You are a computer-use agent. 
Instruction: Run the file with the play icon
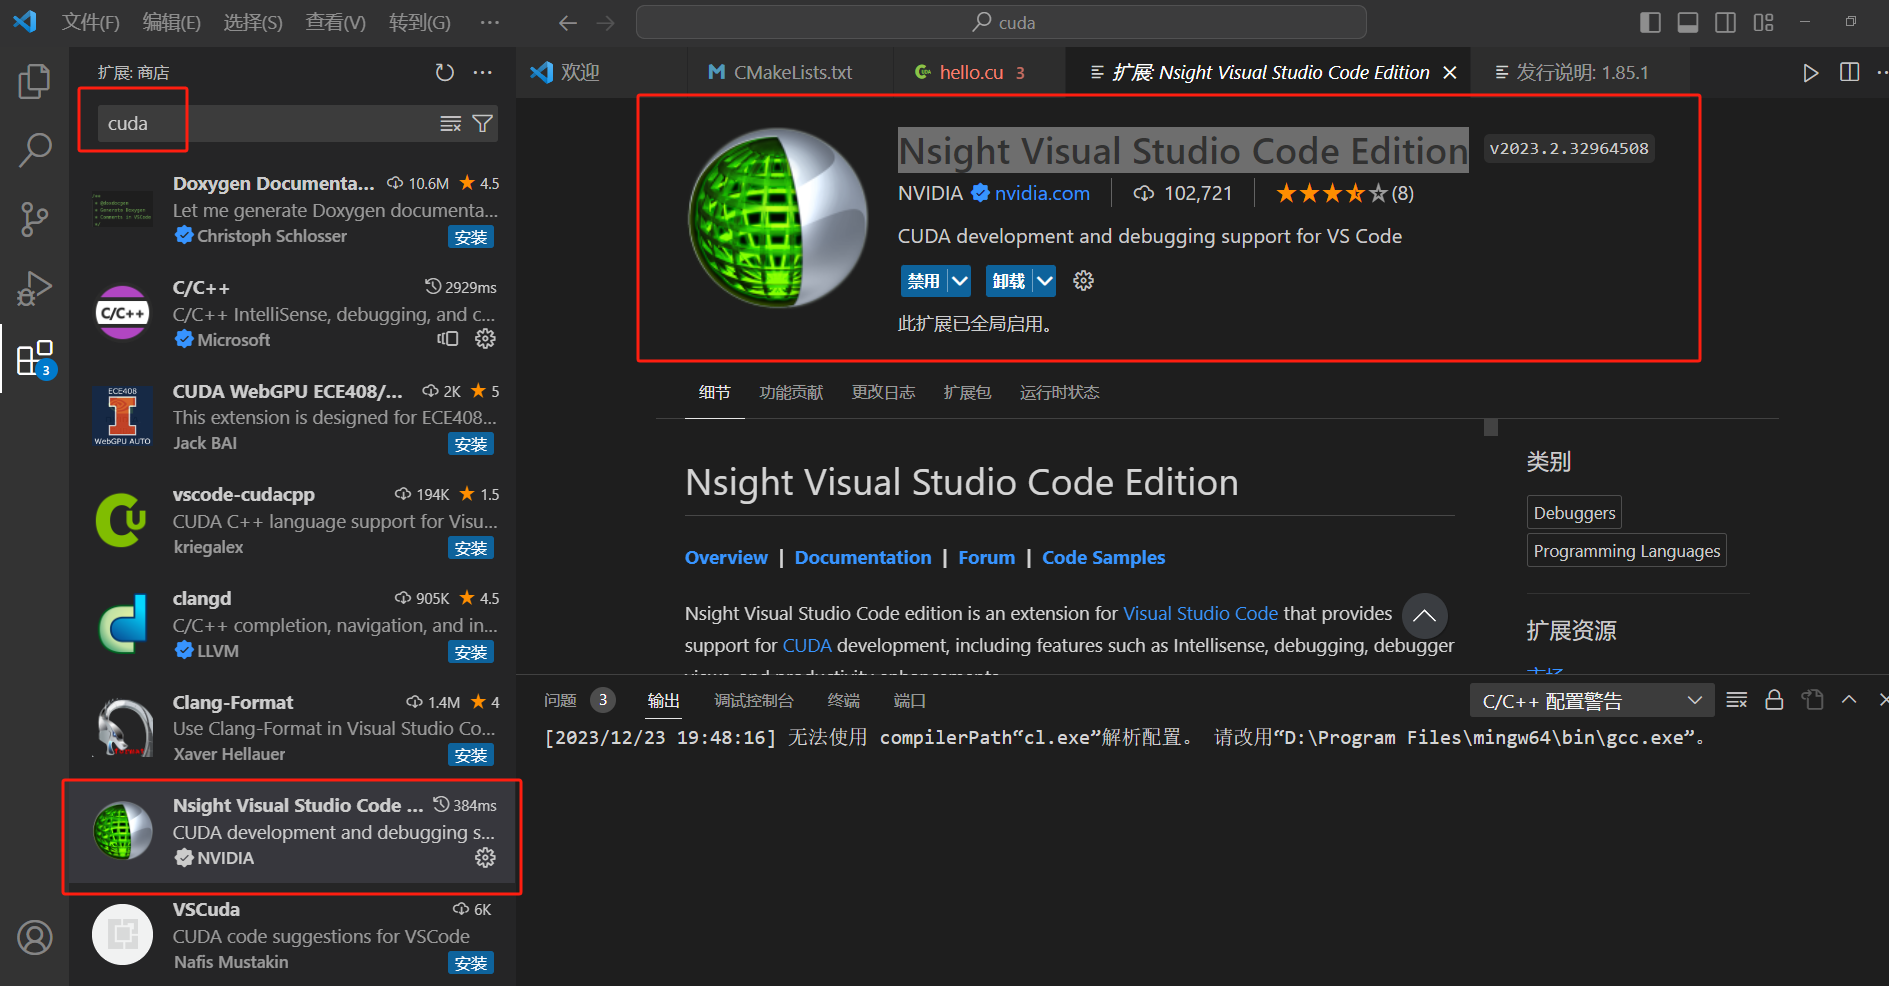pos(1810,72)
